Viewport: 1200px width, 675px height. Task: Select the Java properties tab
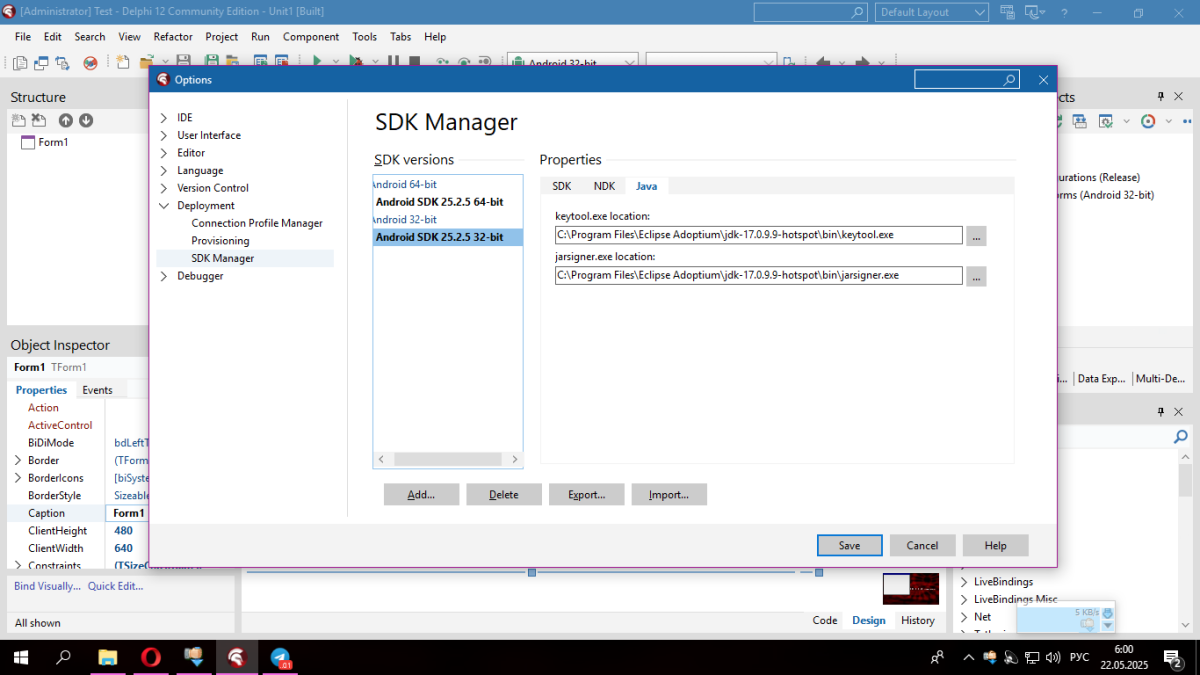tap(647, 186)
